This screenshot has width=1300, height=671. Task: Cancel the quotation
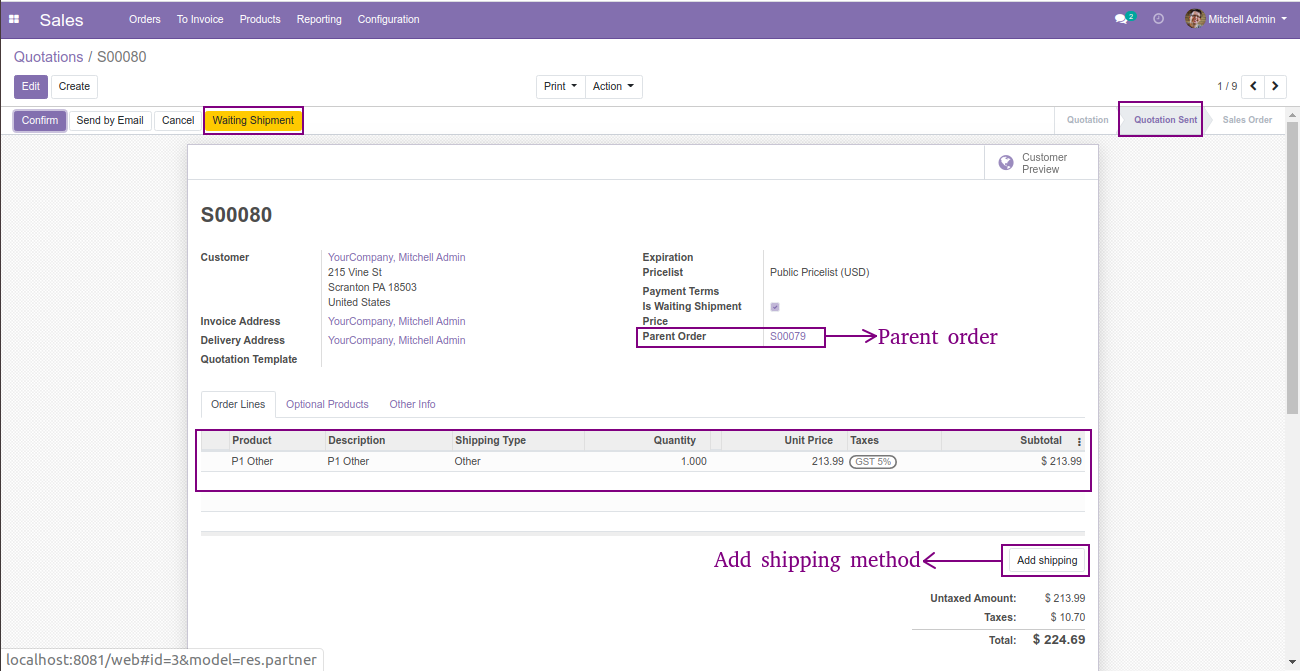[178, 120]
